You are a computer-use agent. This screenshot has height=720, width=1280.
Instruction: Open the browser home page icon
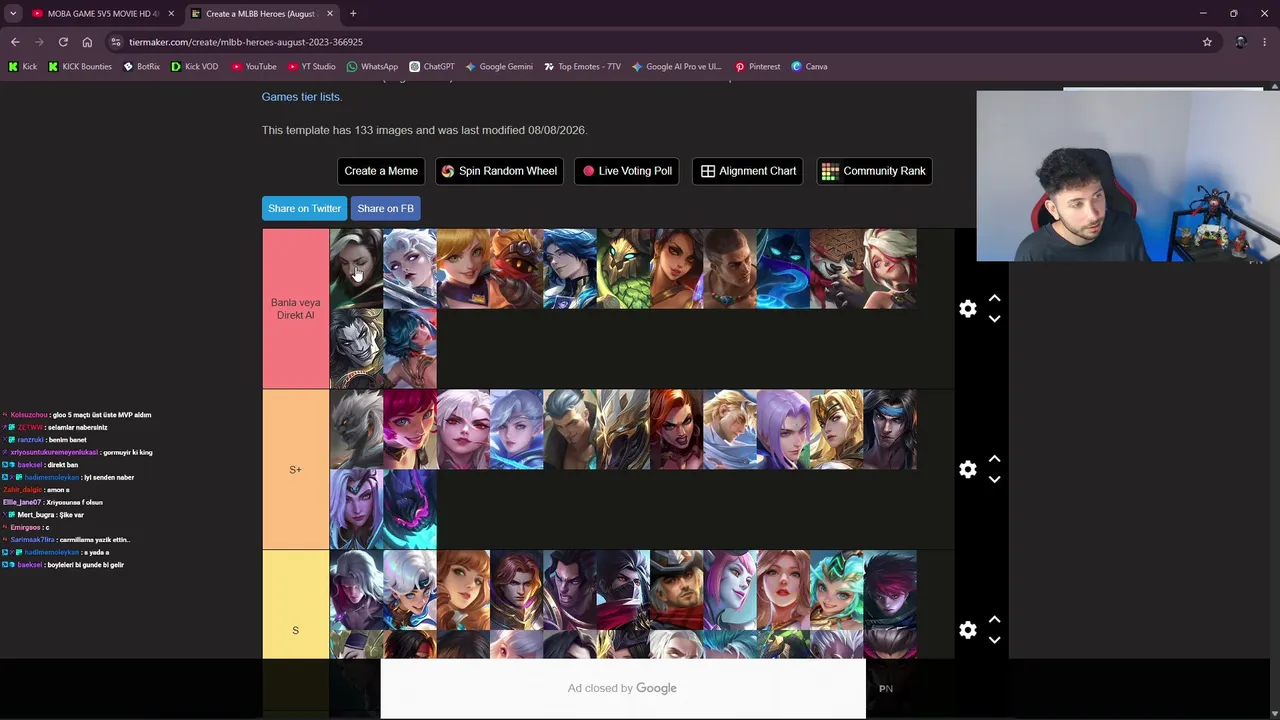coord(87,42)
